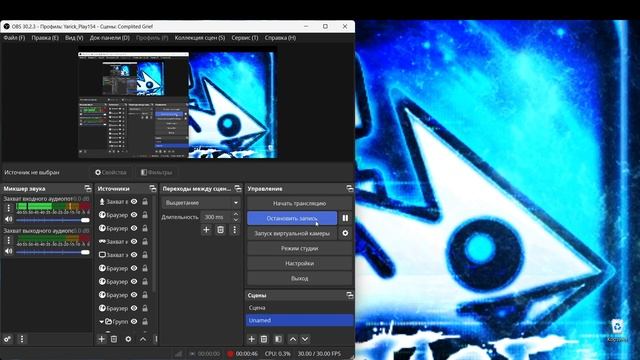Float the Сцены dock panel

click(349, 295)
